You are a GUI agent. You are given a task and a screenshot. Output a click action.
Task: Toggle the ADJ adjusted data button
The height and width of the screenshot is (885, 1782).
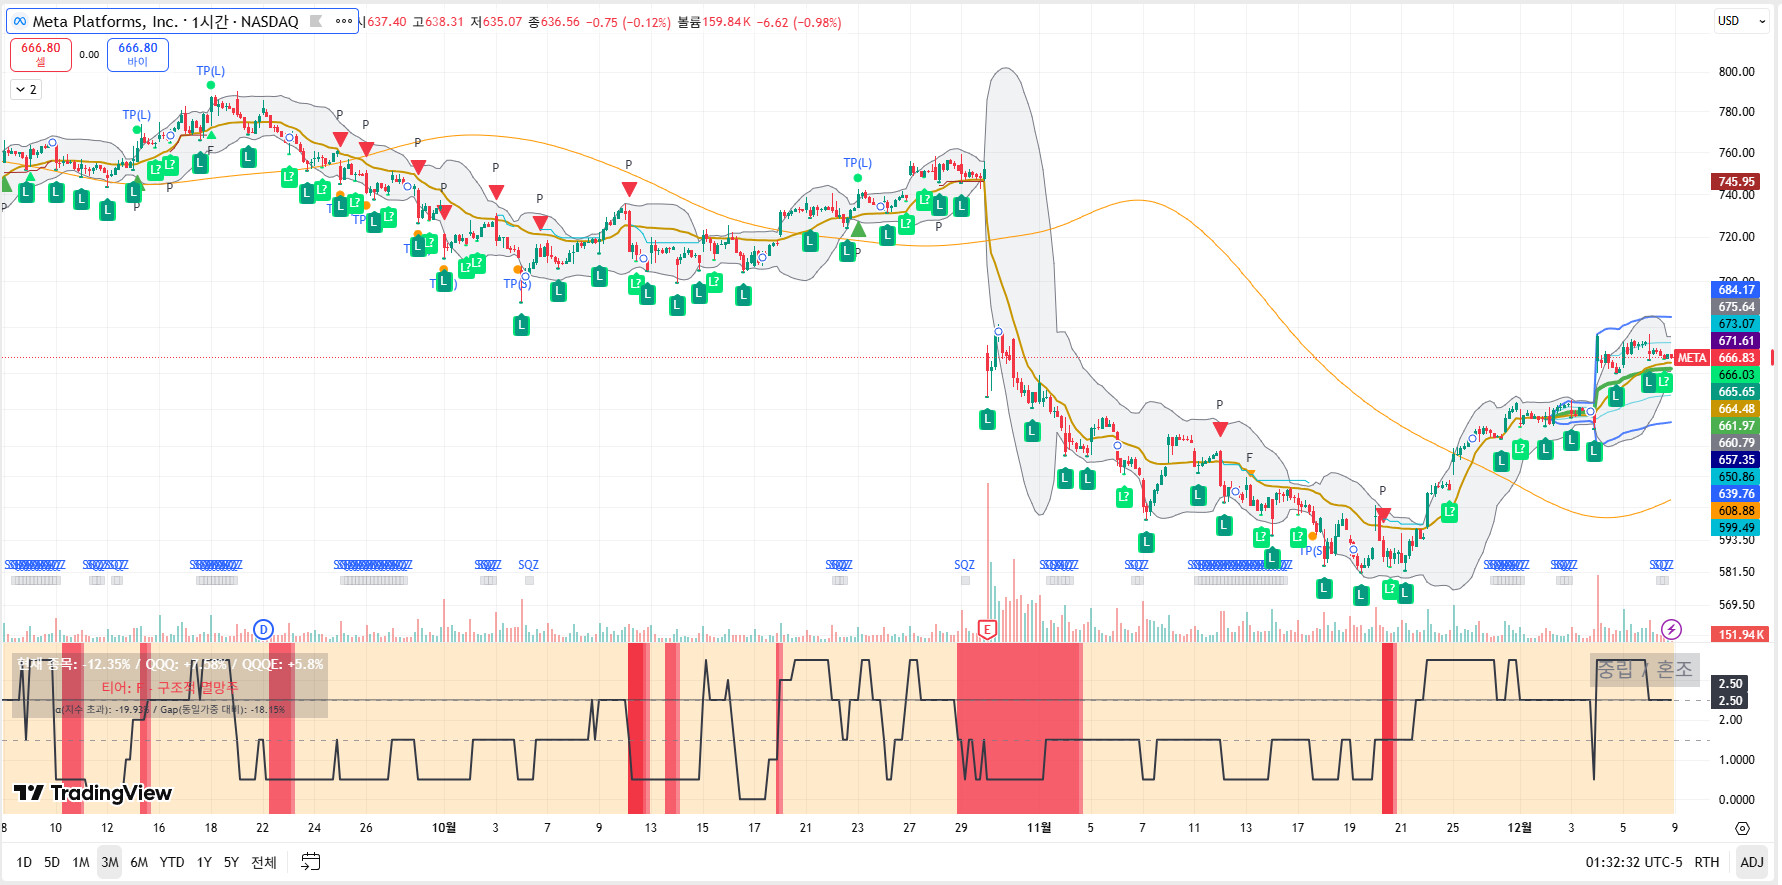[x=1751, y=862]
